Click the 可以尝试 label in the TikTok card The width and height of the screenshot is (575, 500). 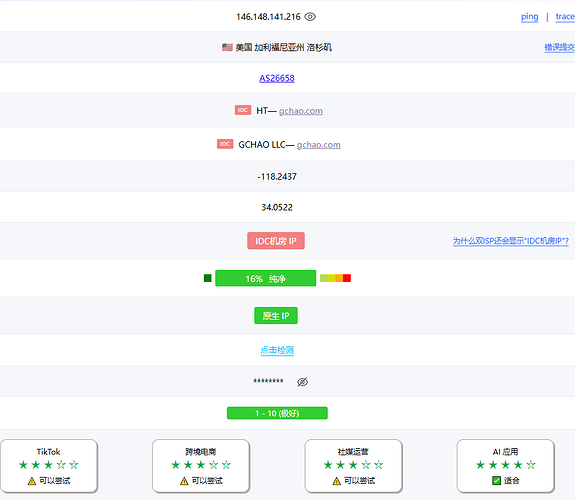[55, 481]
